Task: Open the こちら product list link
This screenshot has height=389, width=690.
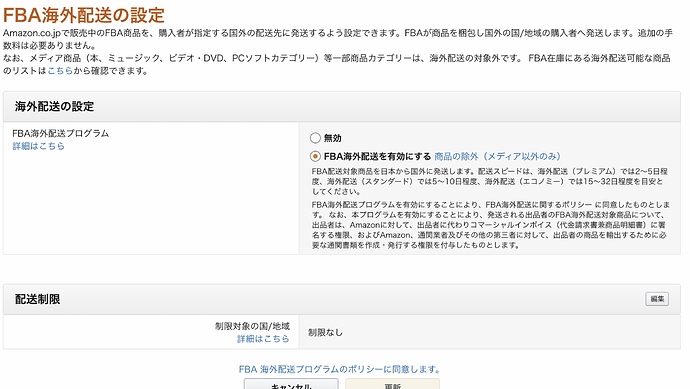Action: coord(60,71)
